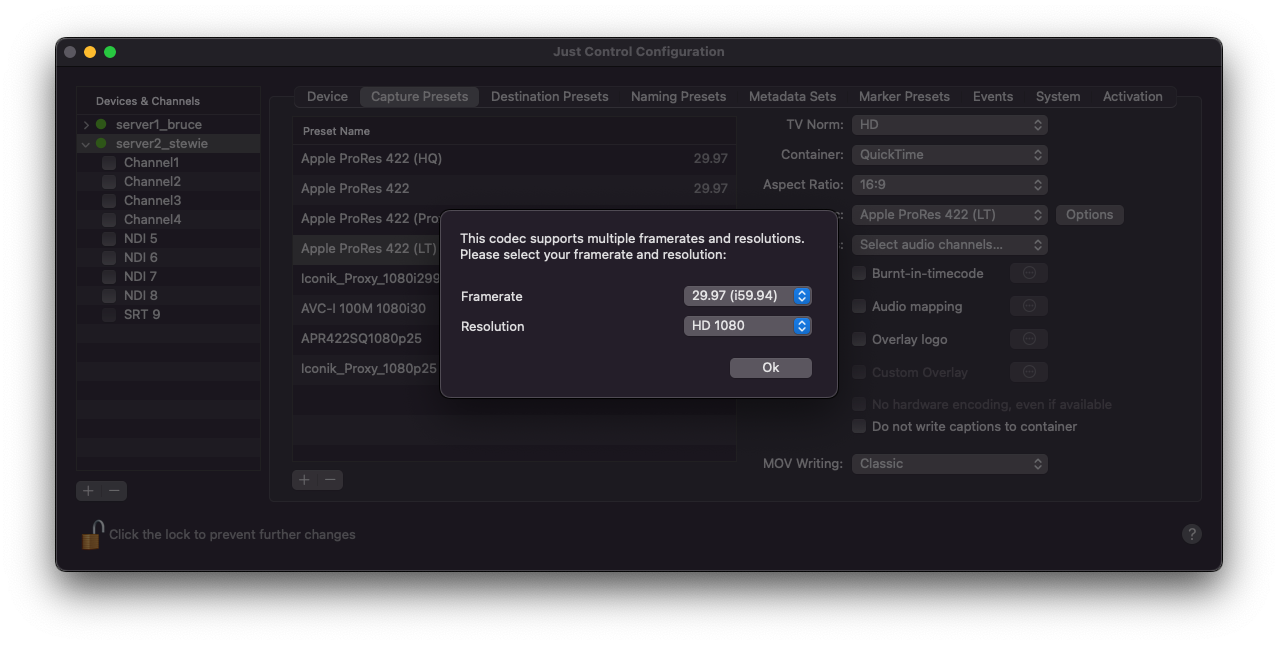Open the Events tab
This screenshot has height=645, width=1278.
(993, 97)
